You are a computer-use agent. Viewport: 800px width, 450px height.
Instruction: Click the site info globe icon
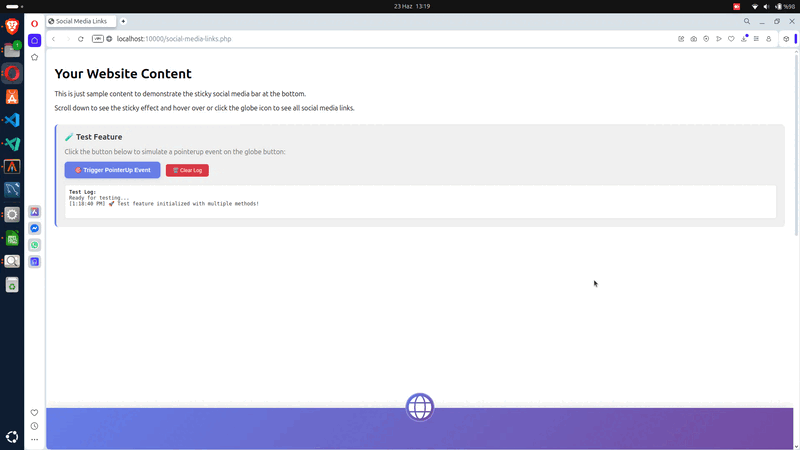[x=109, y=39]
